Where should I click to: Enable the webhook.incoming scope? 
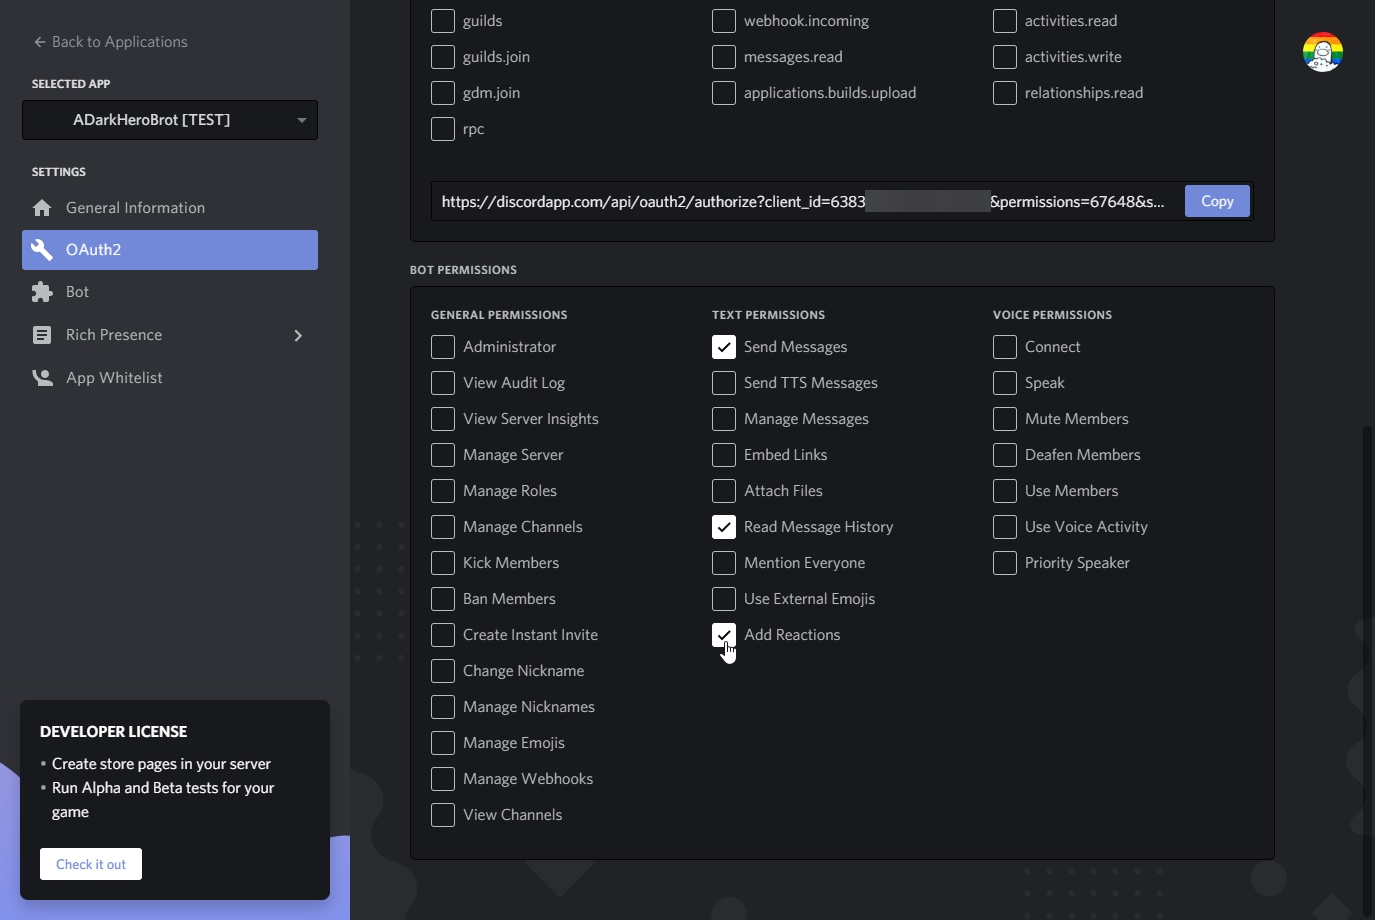point(724,21)
